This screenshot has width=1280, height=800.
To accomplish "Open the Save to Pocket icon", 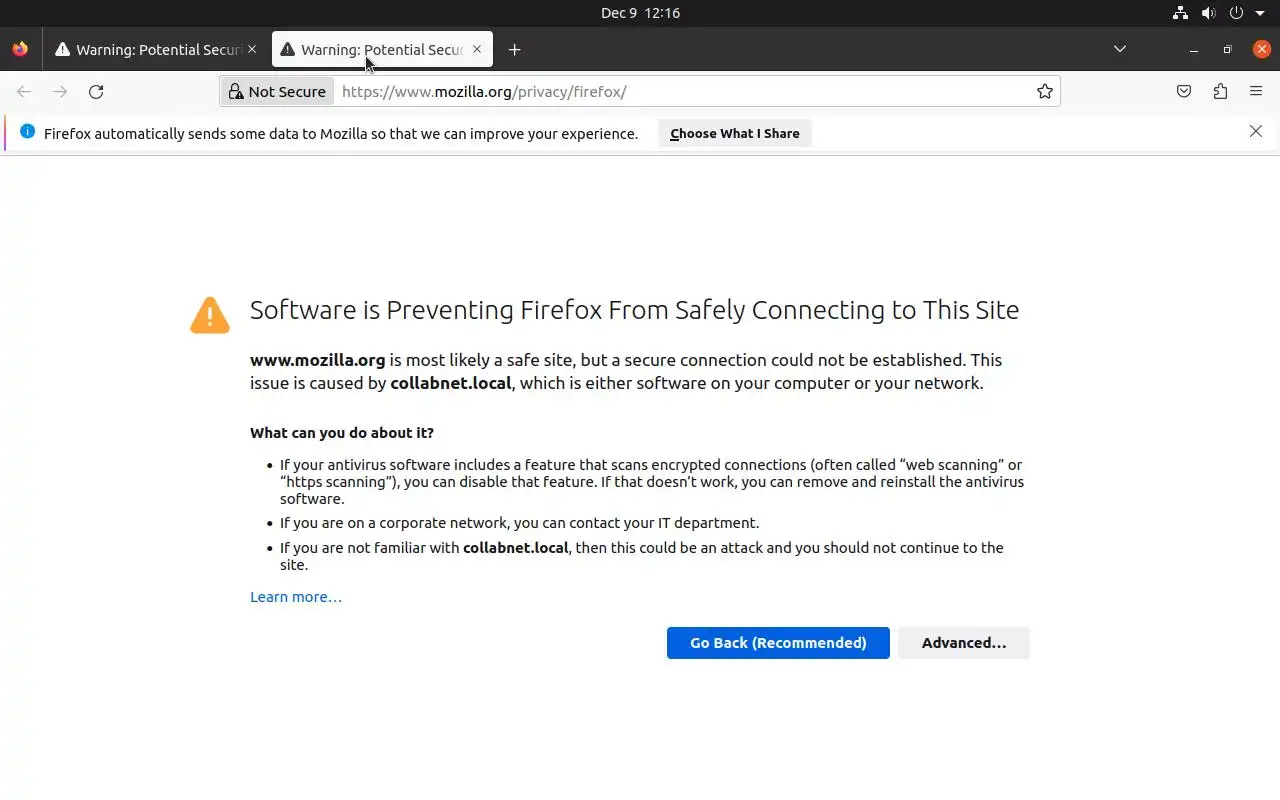I will 1184,92.
